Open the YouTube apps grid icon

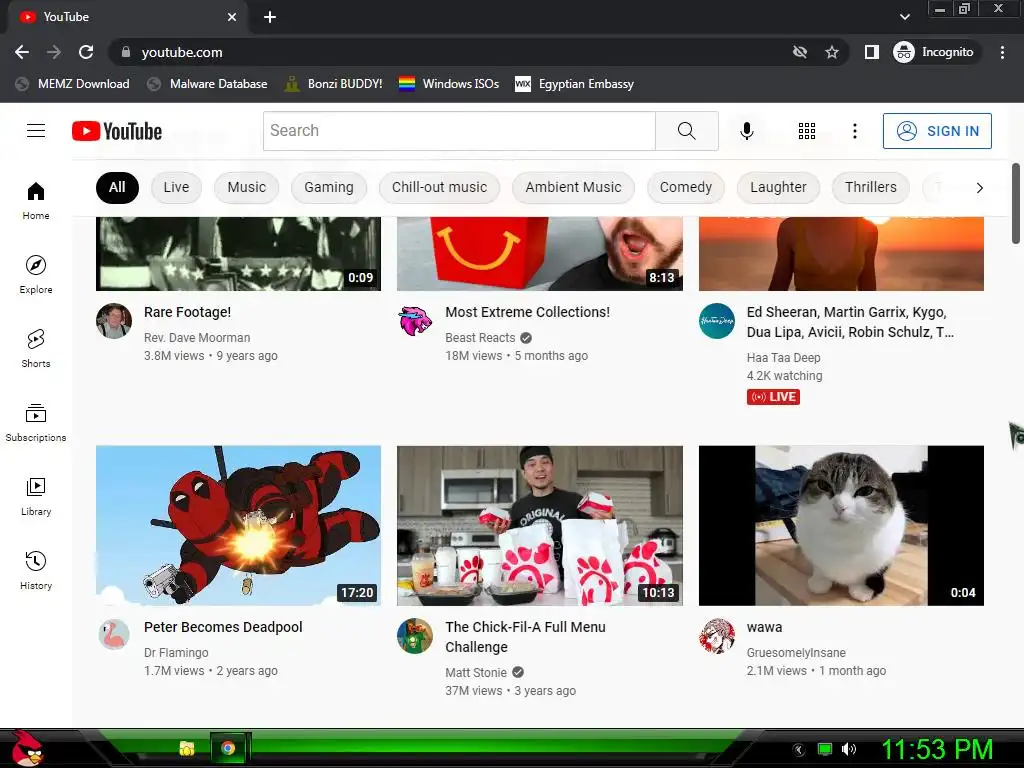click(x=807, y=131)
